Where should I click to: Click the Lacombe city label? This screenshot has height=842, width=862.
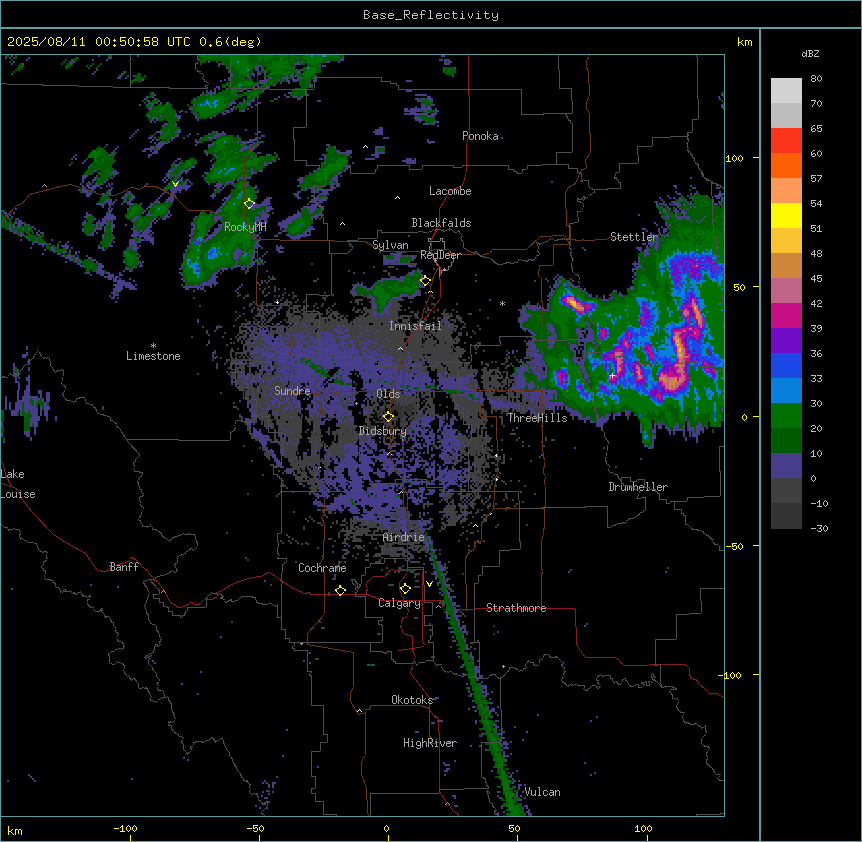click(x=450, y=191)
